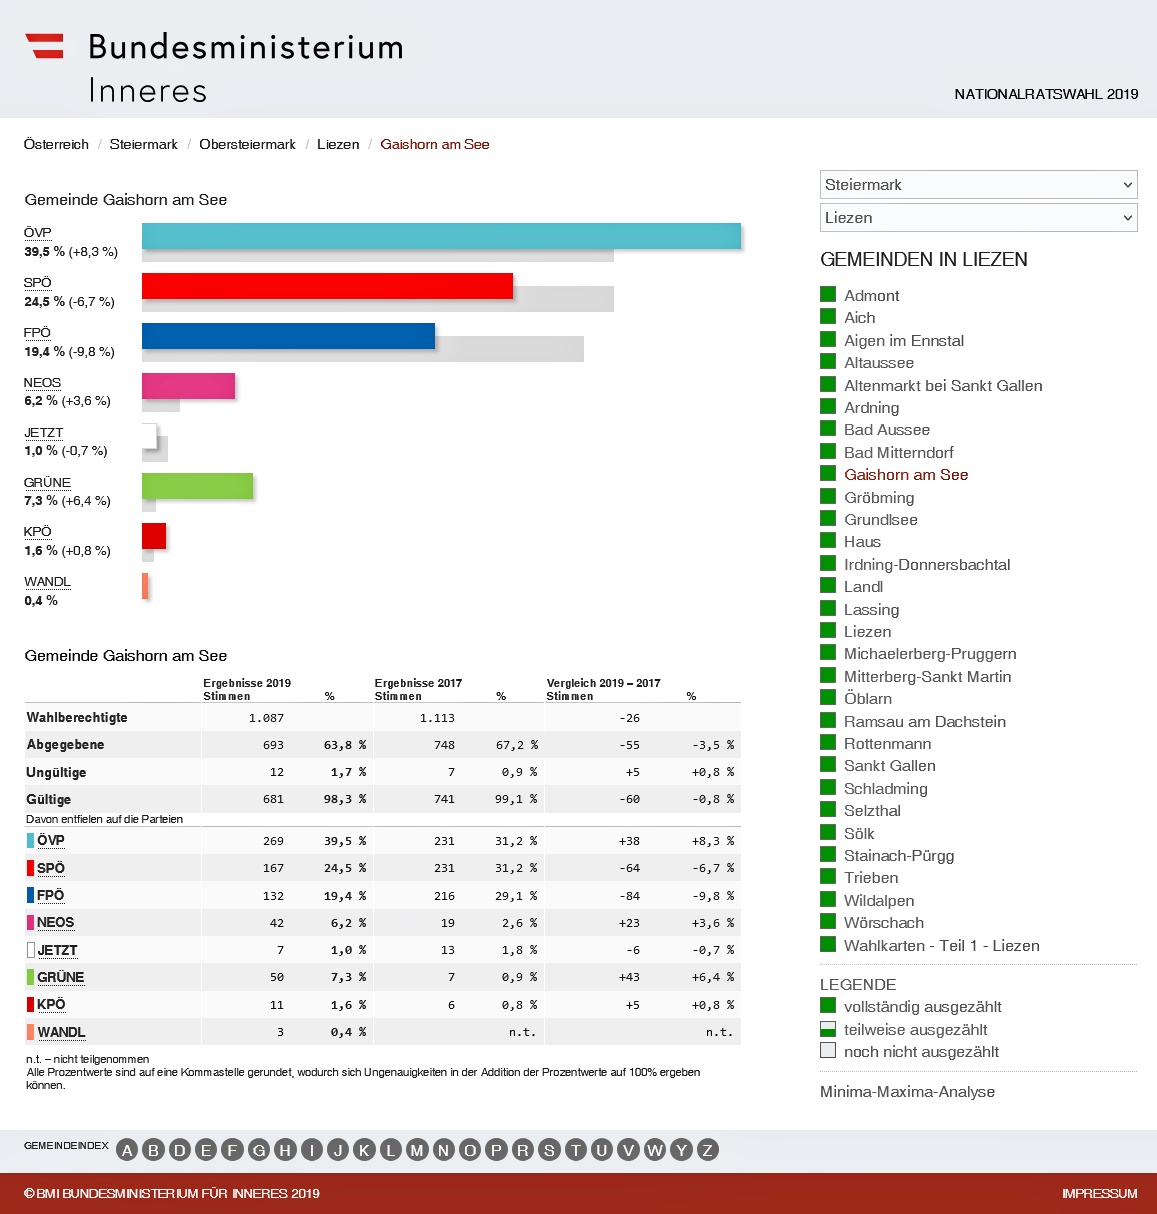1157x1214 pixels.
Task: Open the Steiermark state dropdown
Action: pos(978,185)
